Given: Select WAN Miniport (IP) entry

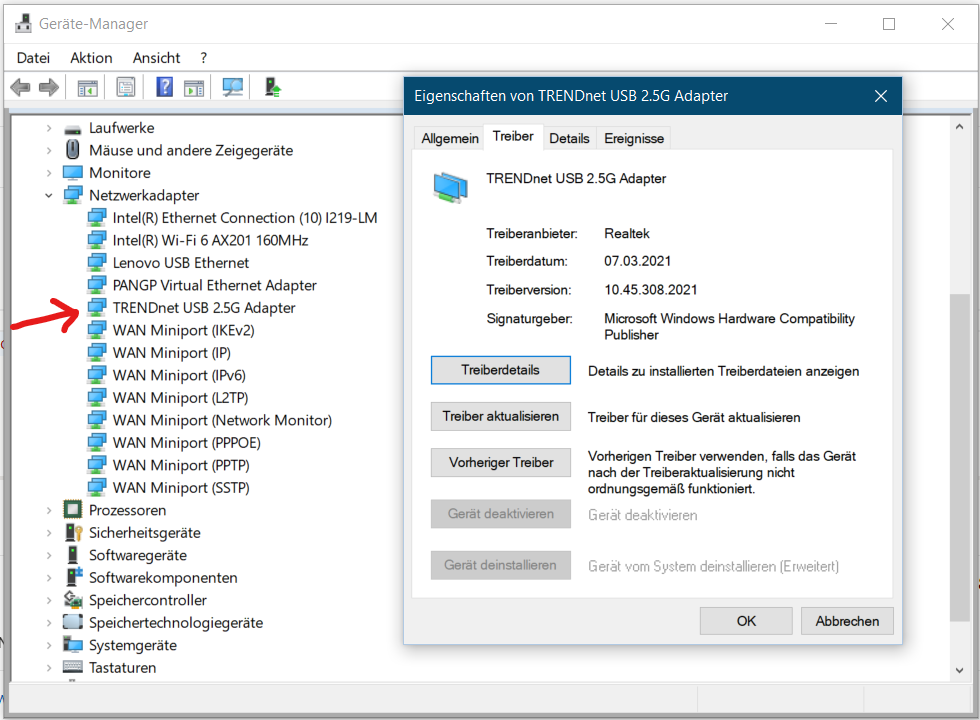Looking at the screenshot, I should pos(172,353).
